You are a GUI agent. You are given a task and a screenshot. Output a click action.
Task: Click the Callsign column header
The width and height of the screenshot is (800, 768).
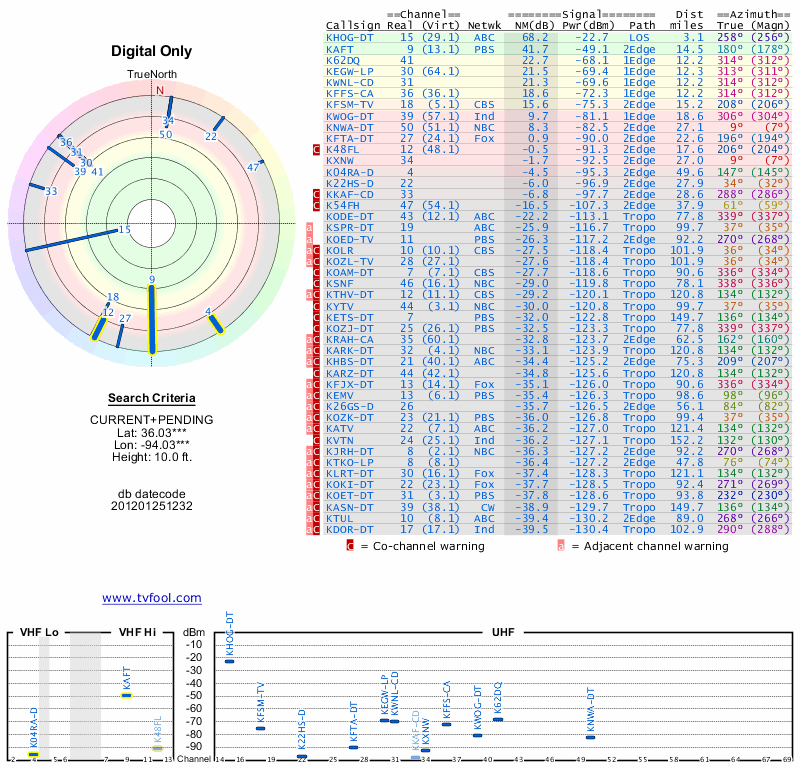353,25
